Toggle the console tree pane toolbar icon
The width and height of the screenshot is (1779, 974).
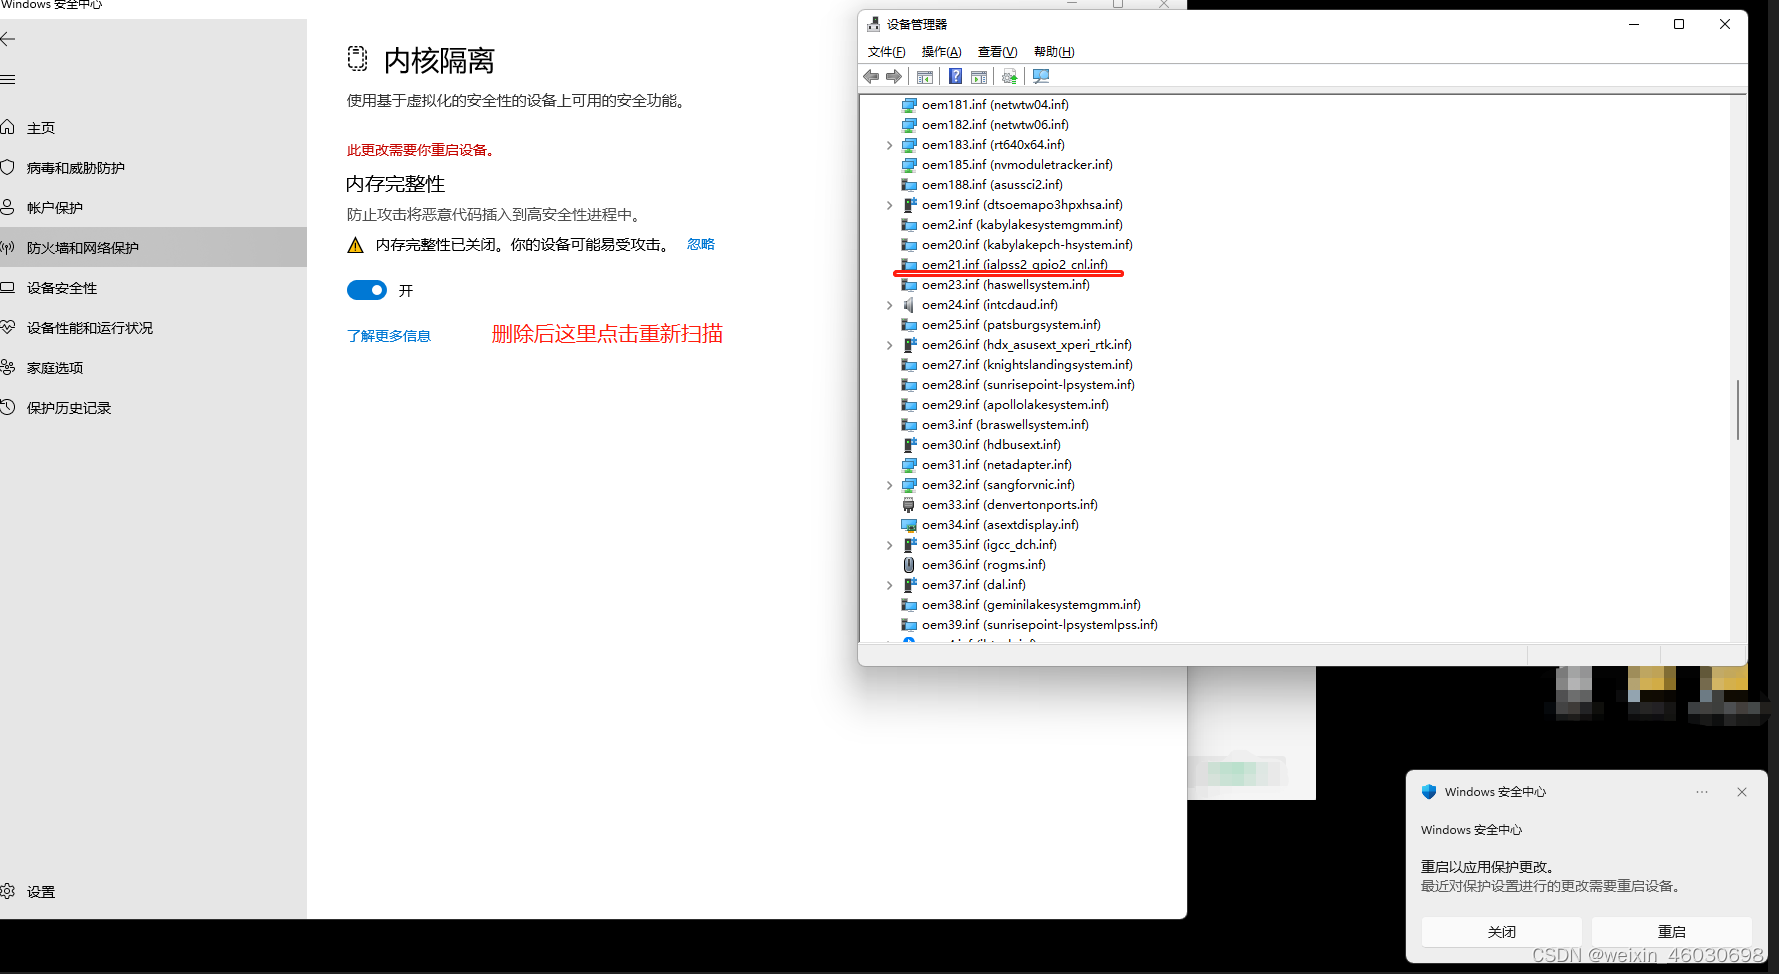coord(925,77)
